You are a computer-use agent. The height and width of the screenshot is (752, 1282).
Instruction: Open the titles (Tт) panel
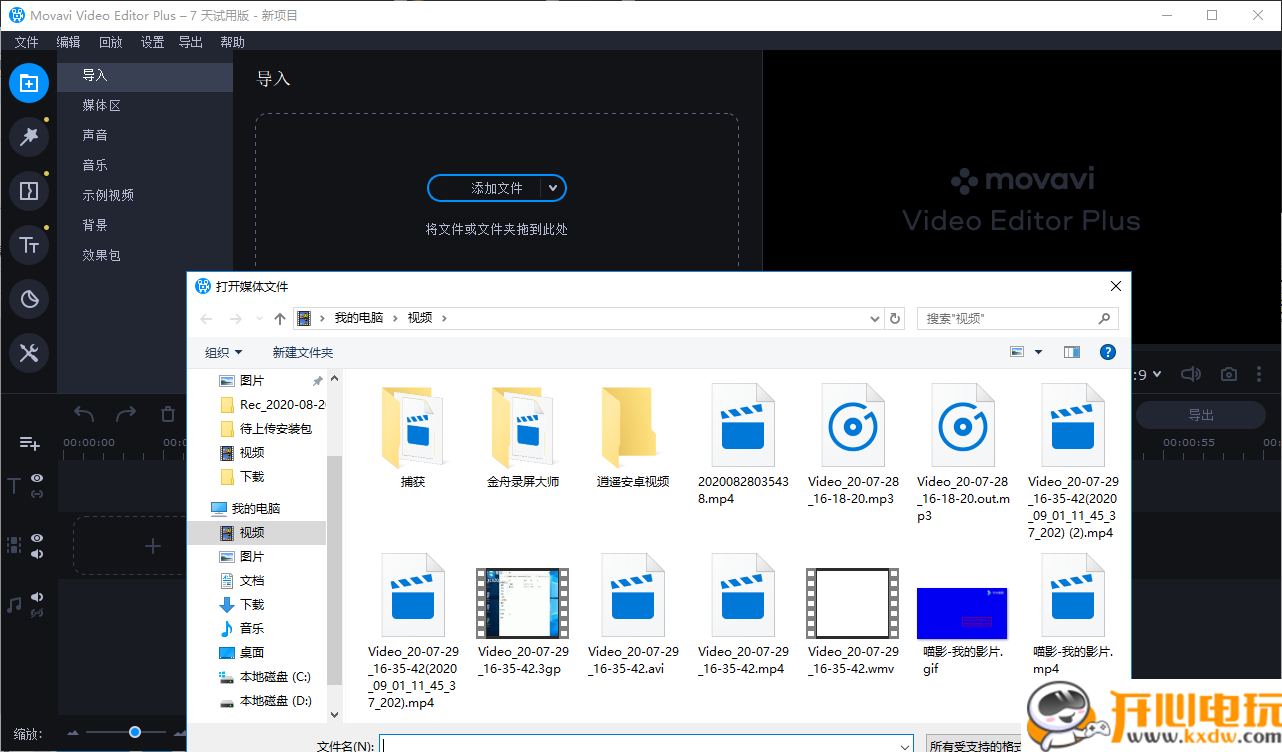[29, 245]
